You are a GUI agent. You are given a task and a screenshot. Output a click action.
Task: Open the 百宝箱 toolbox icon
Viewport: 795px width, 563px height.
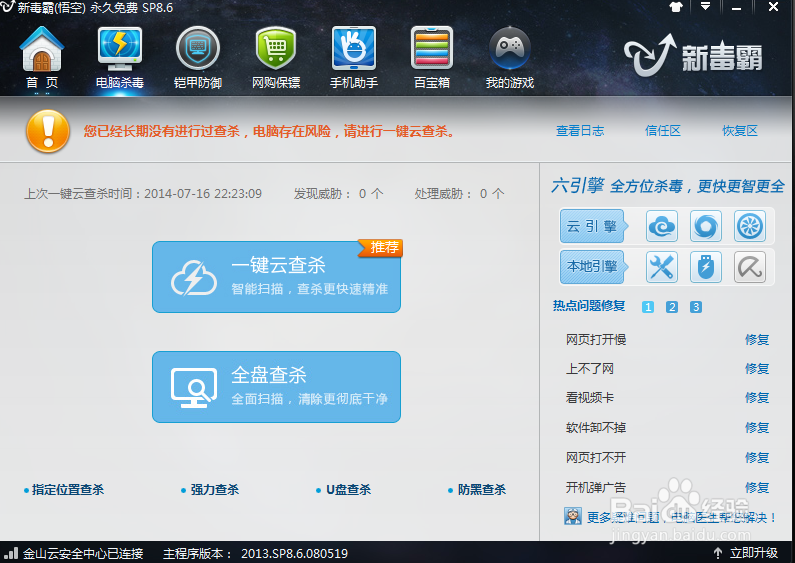click(431, 48)
